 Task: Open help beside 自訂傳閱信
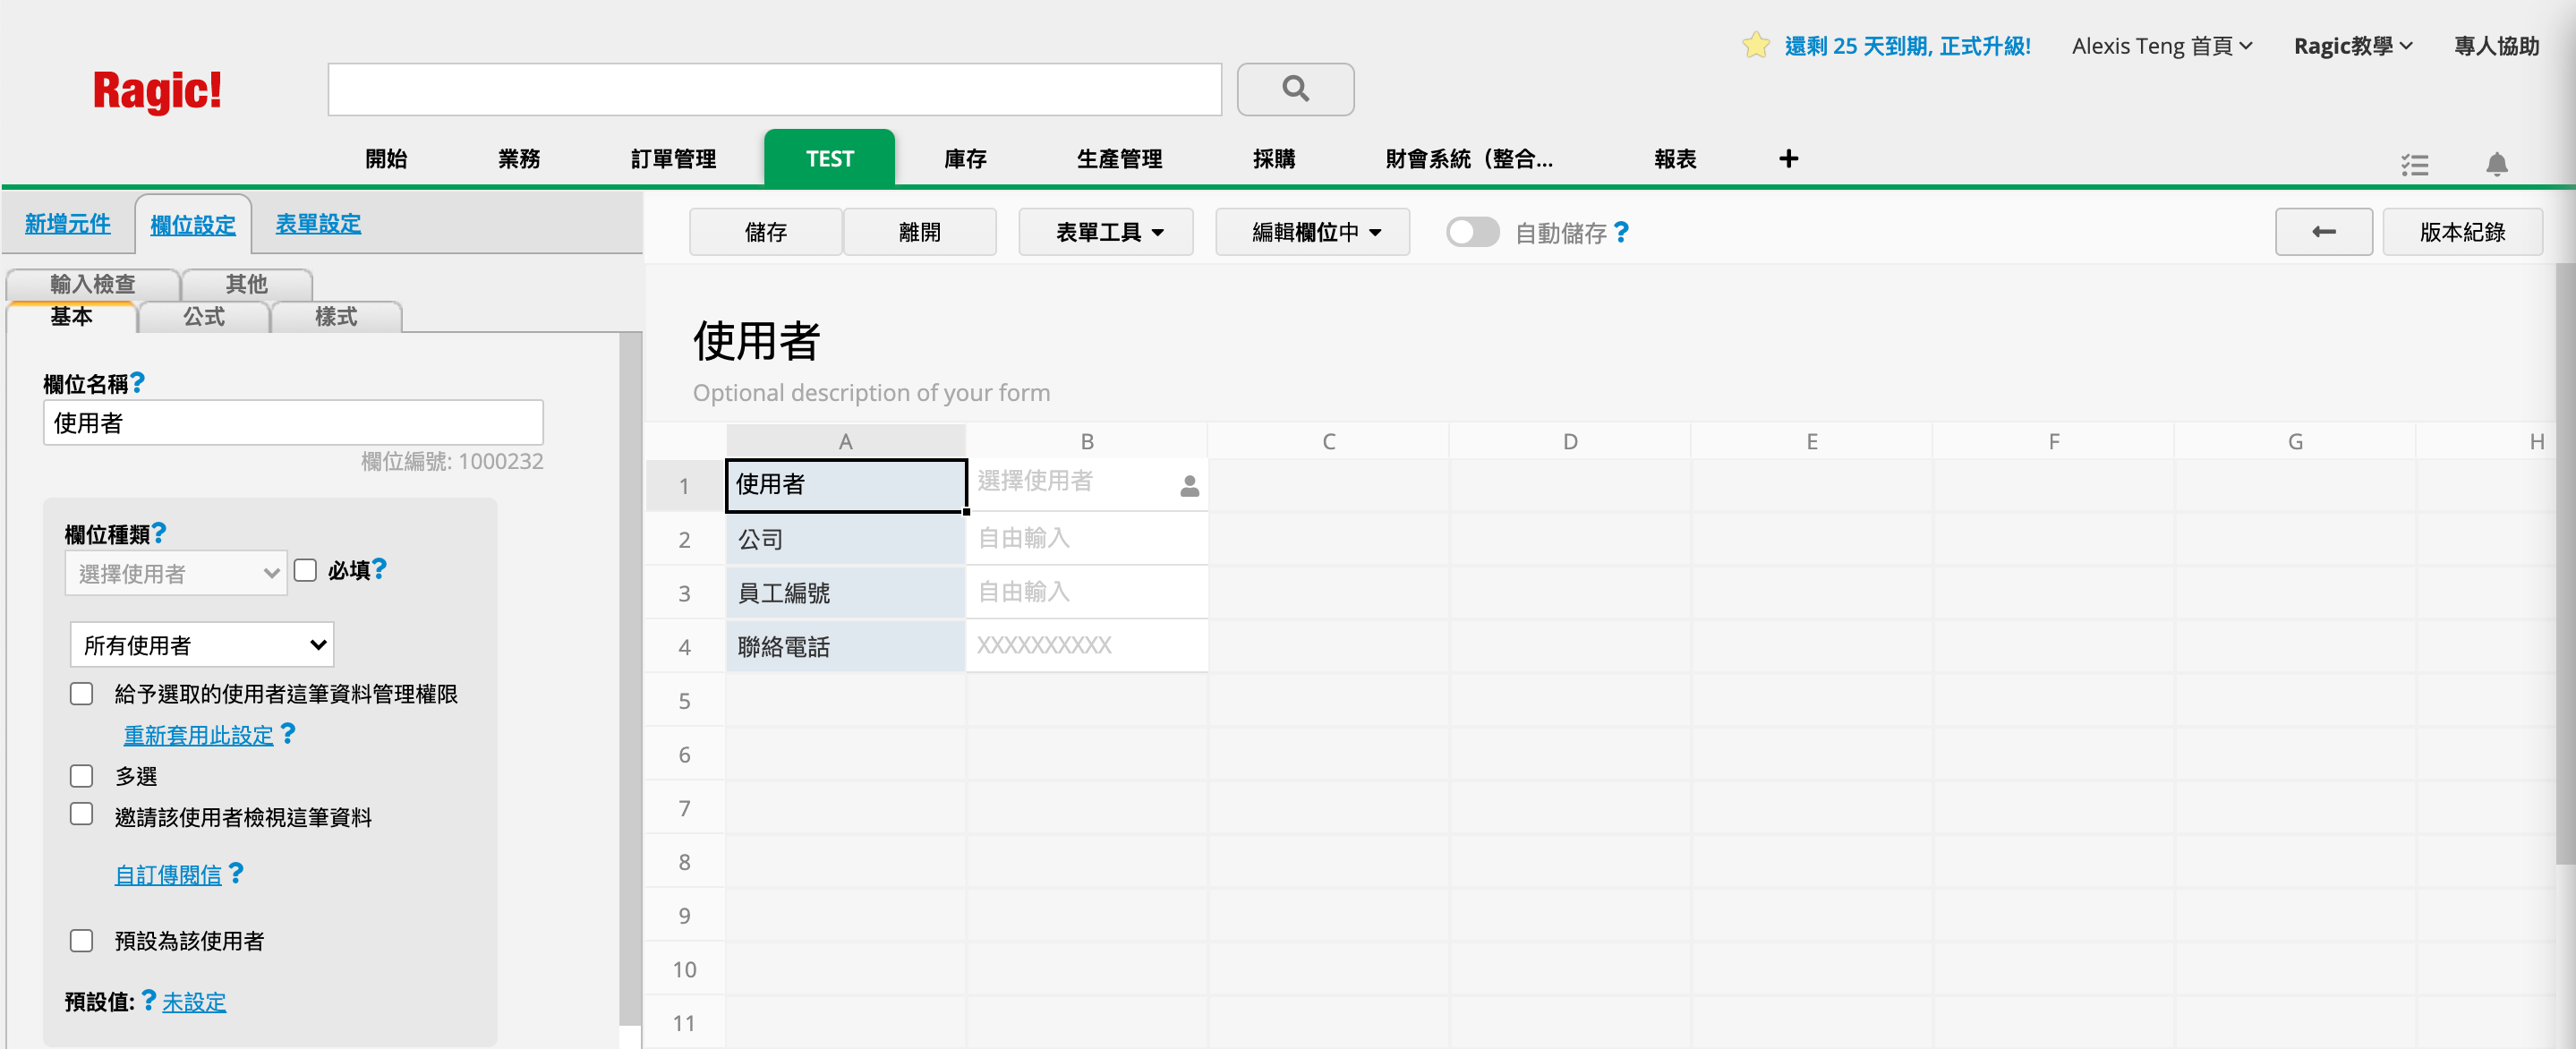pos(236,872)
